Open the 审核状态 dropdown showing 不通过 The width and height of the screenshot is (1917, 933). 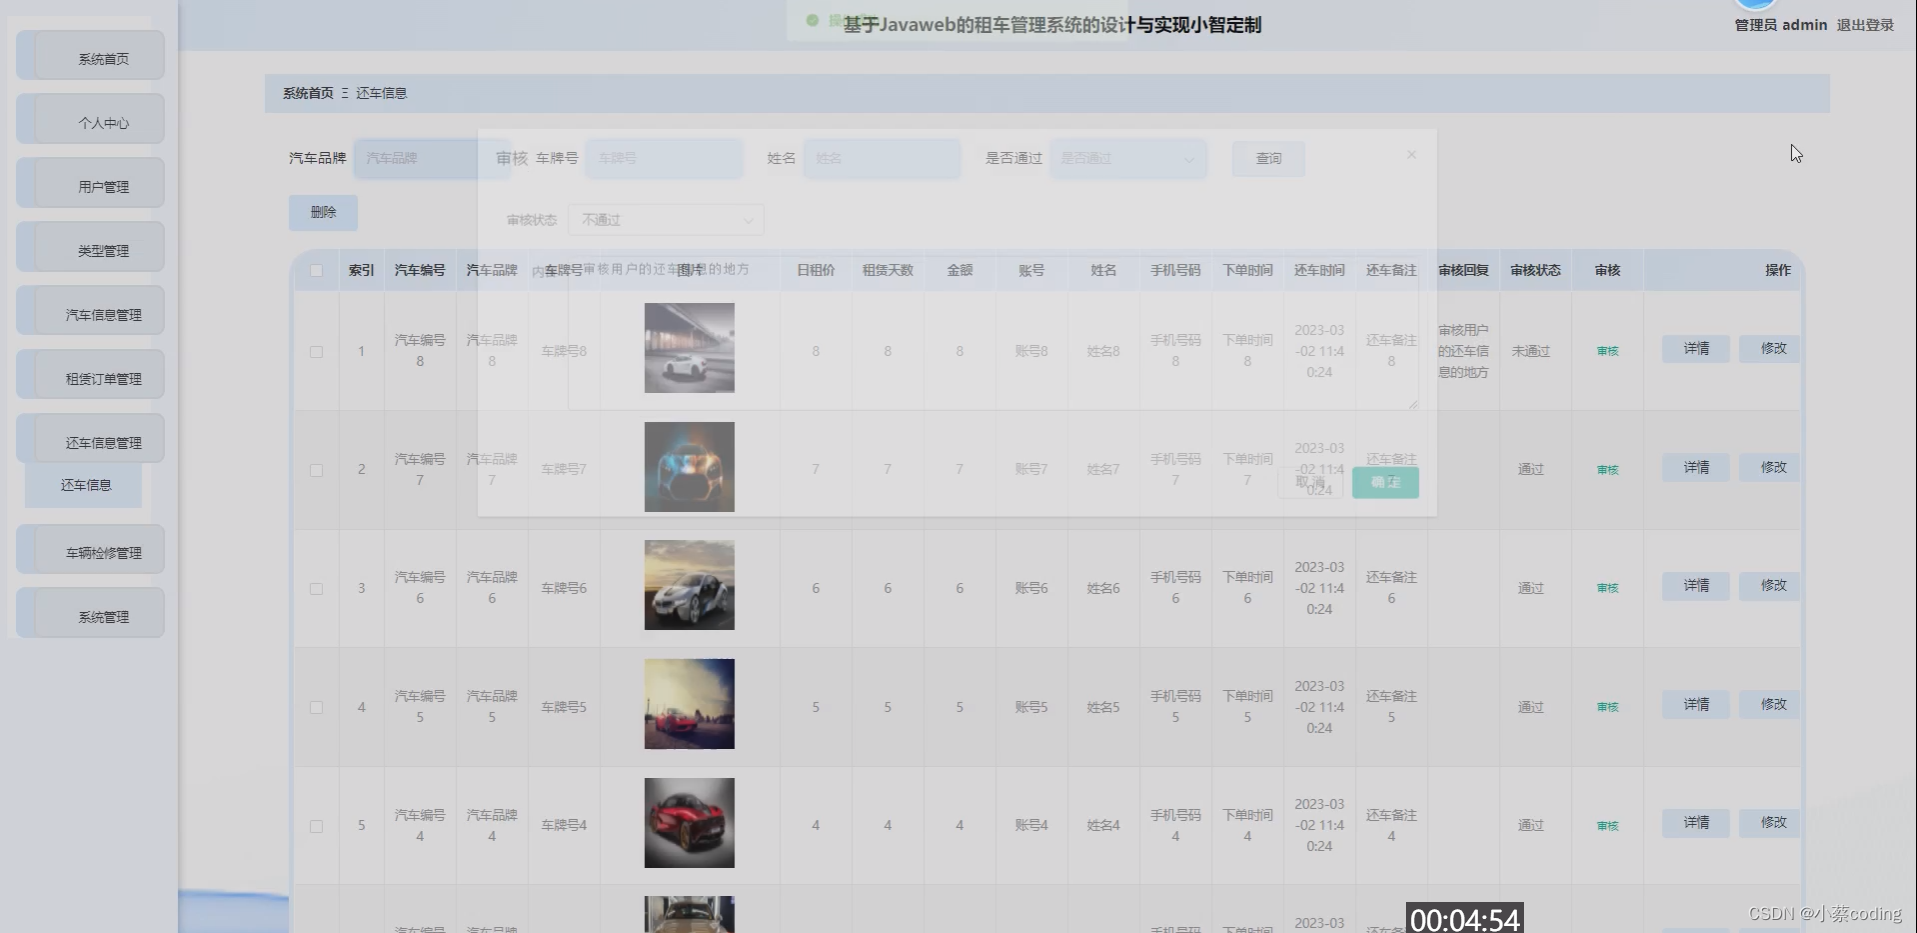[666, 220]
